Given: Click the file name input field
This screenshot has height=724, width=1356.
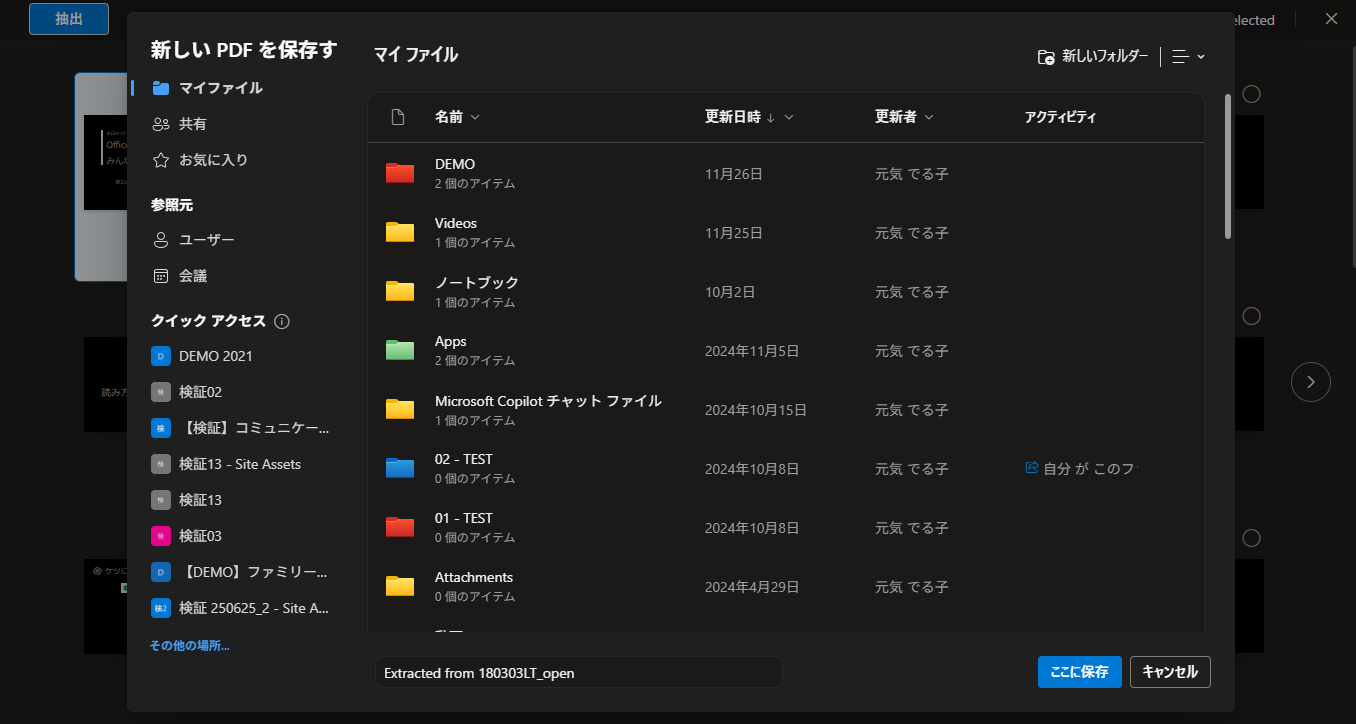Looking at the screenshot, I should click(578, 673).
